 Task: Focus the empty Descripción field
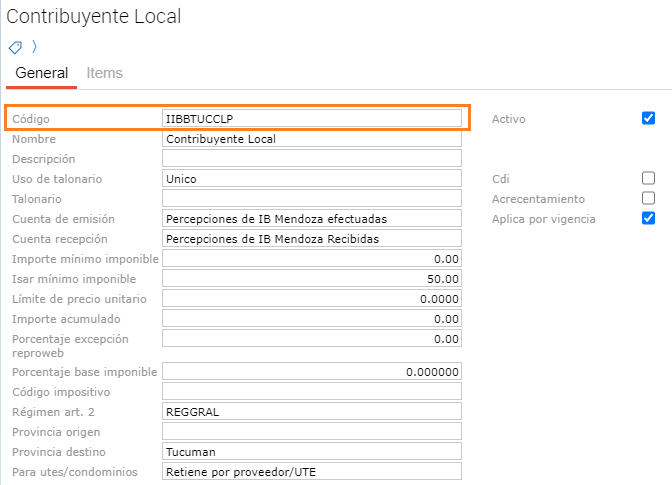coord(312,158)
